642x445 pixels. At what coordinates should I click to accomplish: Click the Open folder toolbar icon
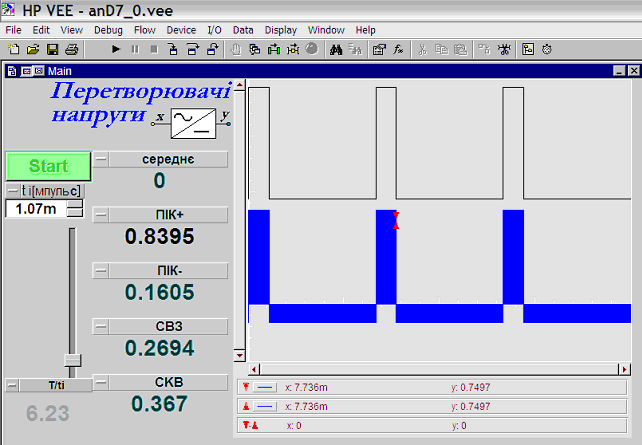point(33,50)
